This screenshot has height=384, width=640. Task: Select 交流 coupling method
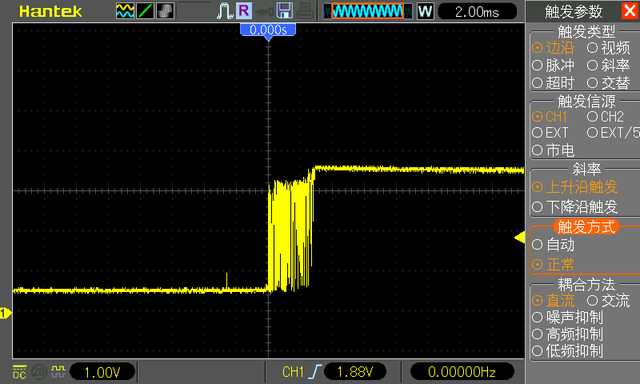(x=609, y=301)
